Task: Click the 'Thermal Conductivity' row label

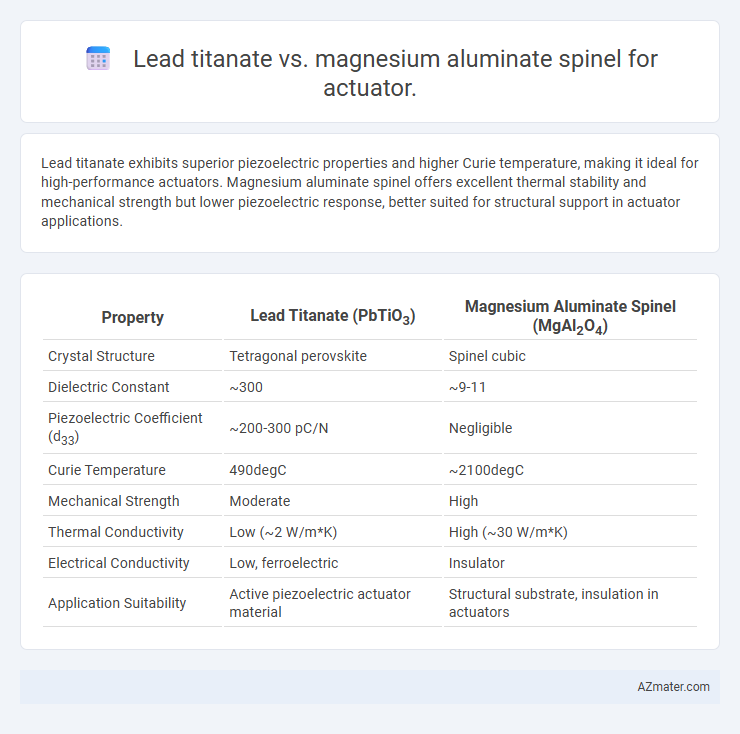Action: [x=116, y=532]
